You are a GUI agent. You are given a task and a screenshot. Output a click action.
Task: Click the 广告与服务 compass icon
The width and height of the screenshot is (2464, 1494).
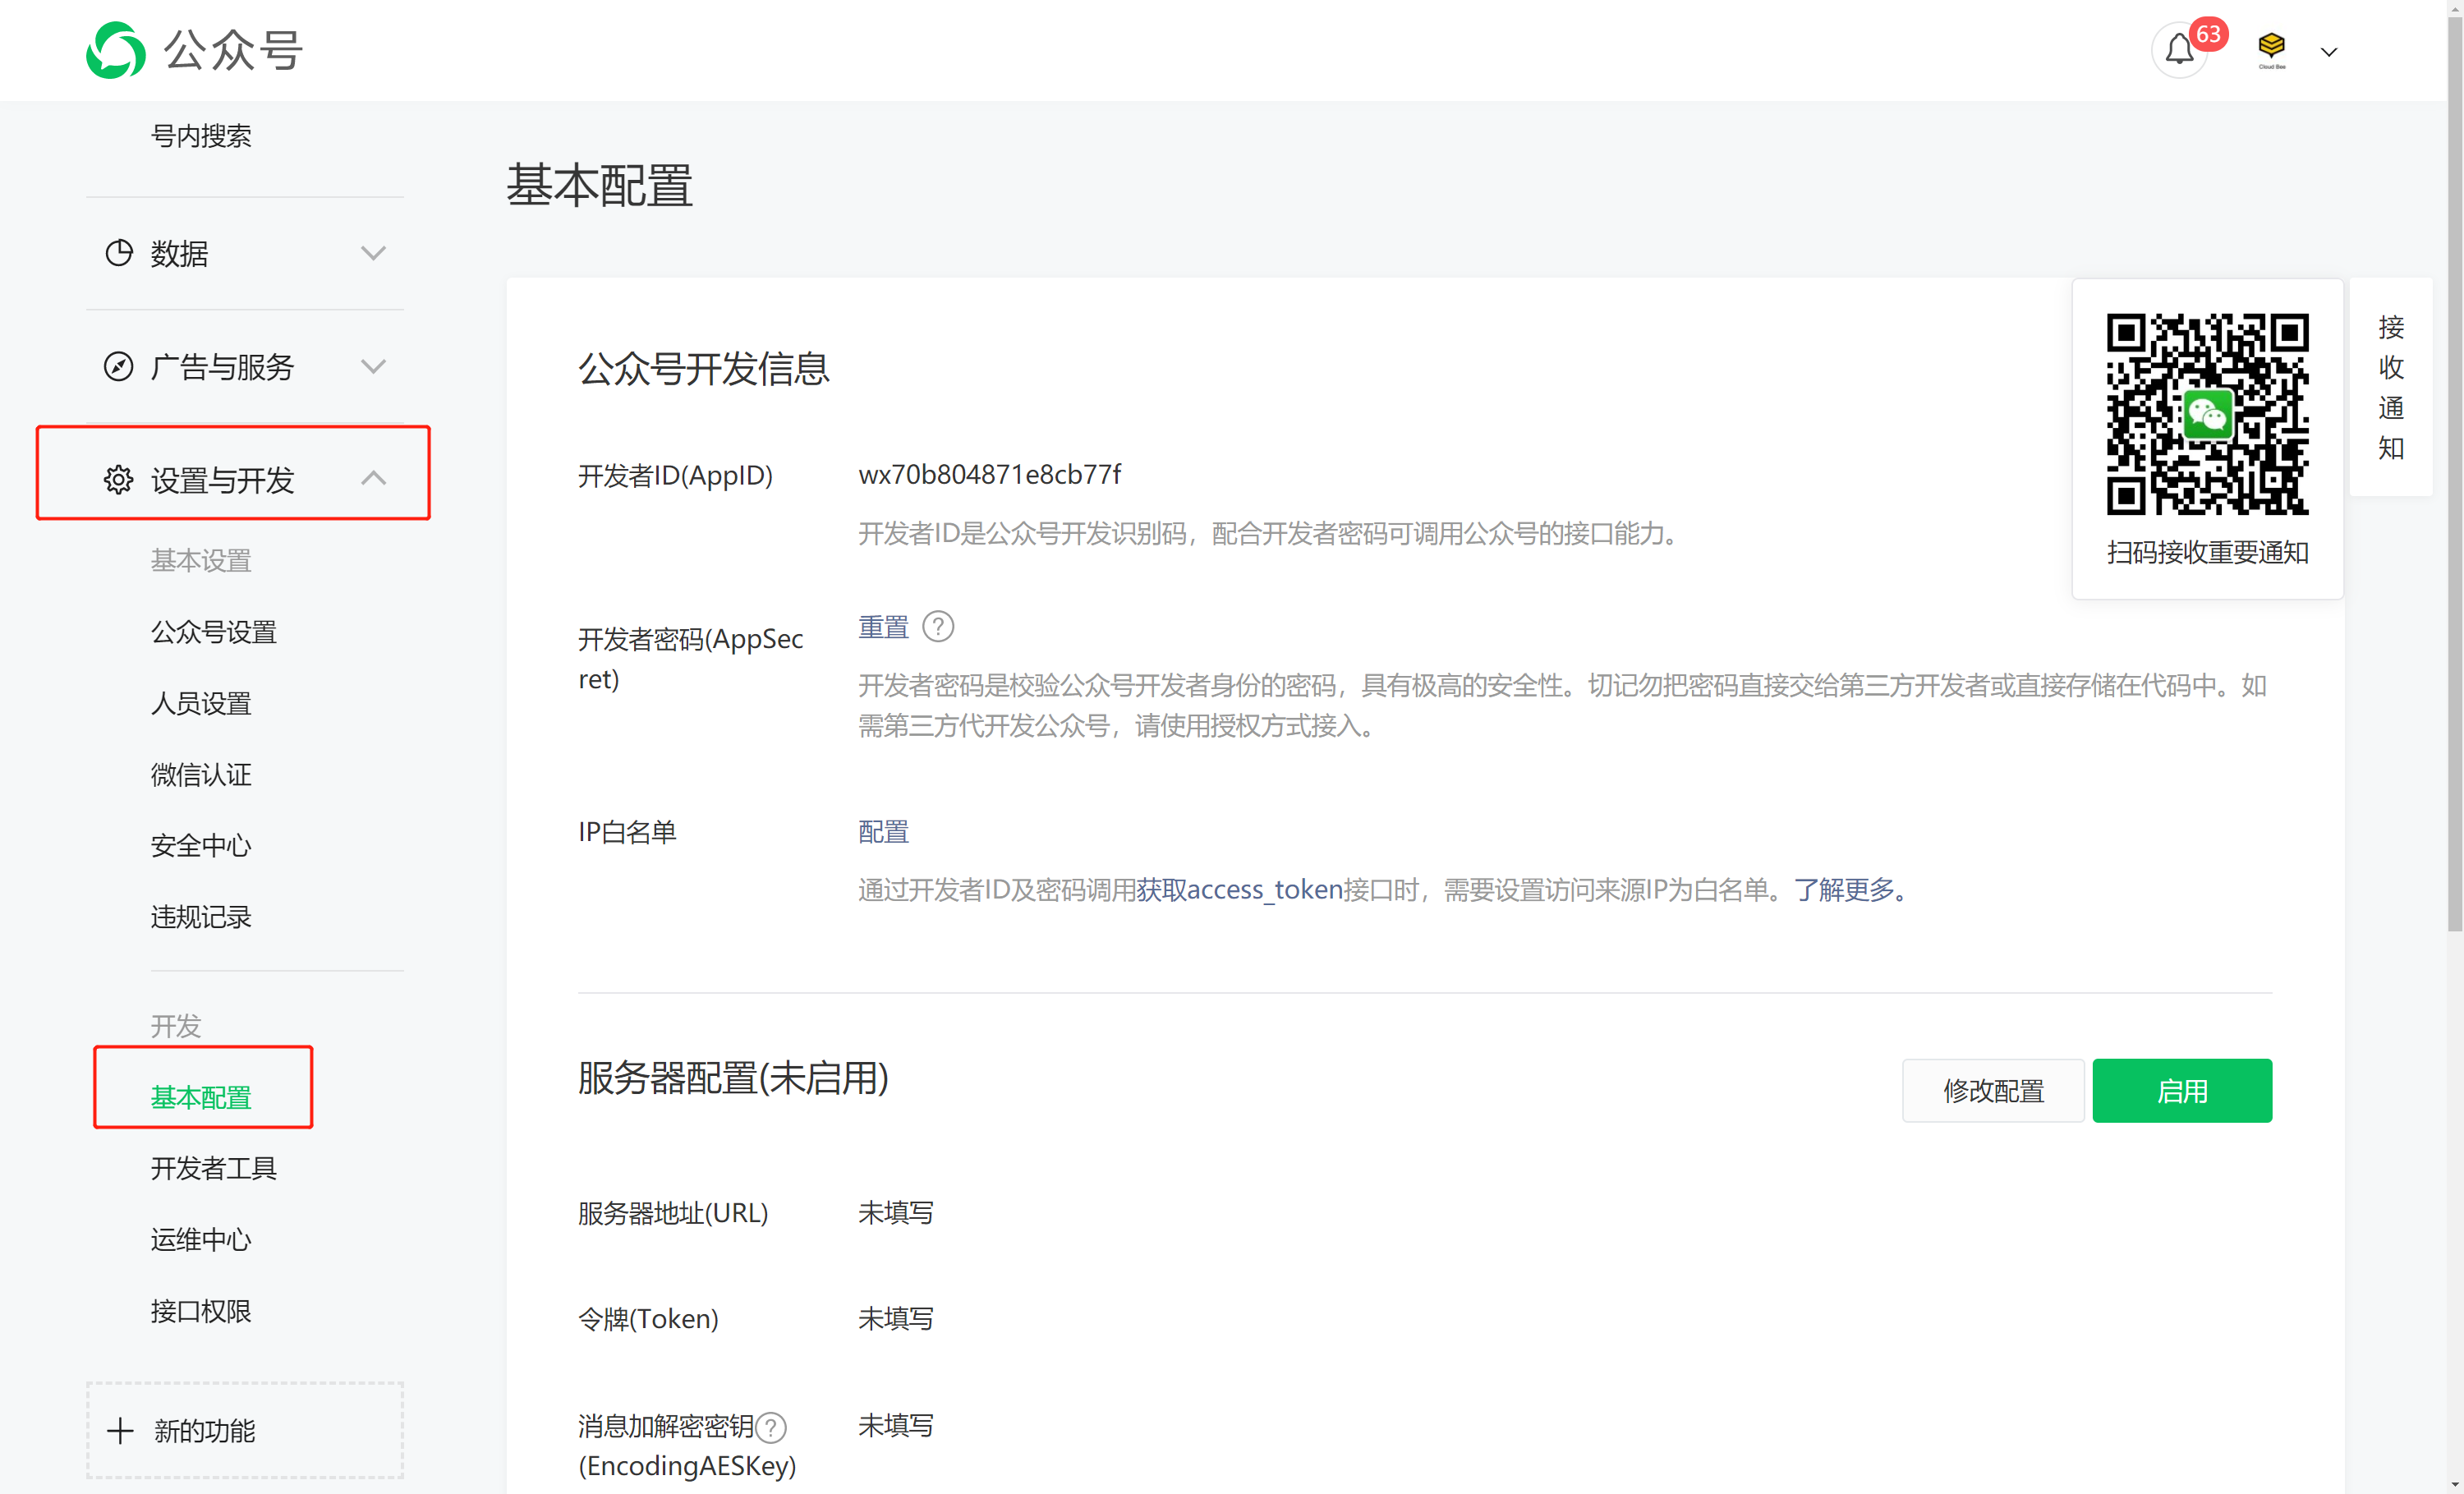click(x=119, y=367)
